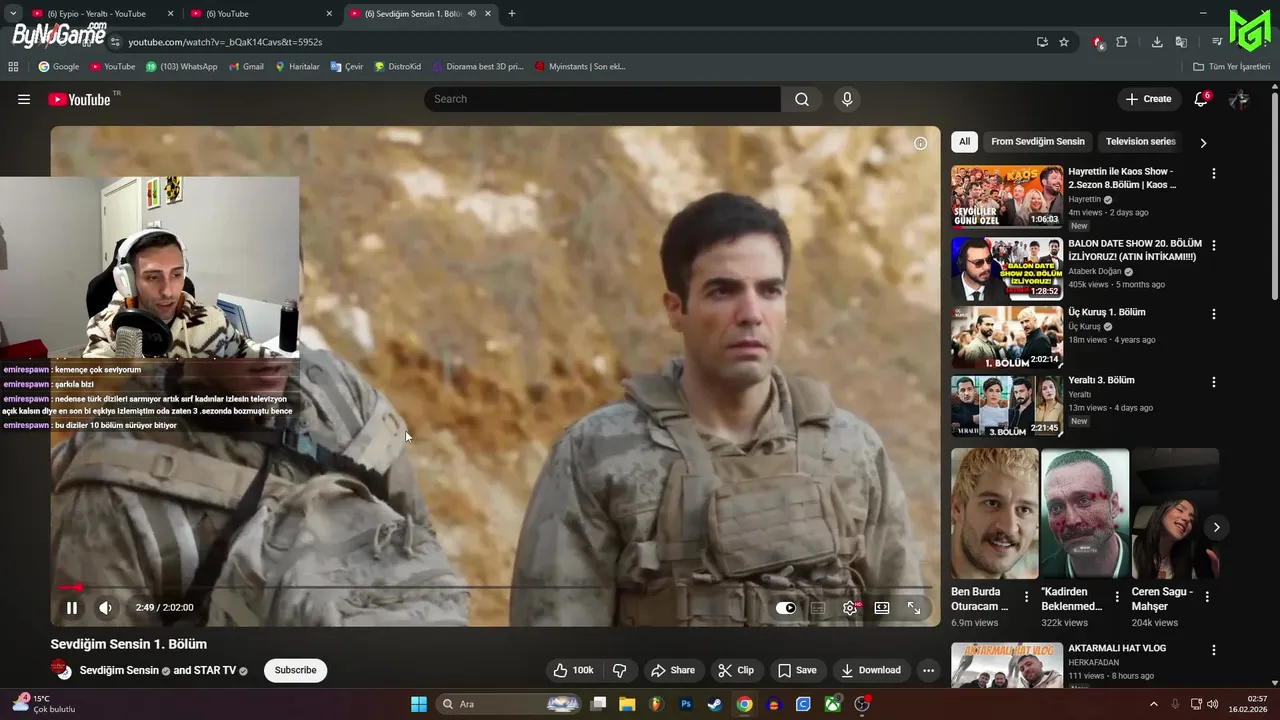Open a new browser tab
Image resolution: width=1280 pixels, height=720 pixels.
[x=512, y=14]
